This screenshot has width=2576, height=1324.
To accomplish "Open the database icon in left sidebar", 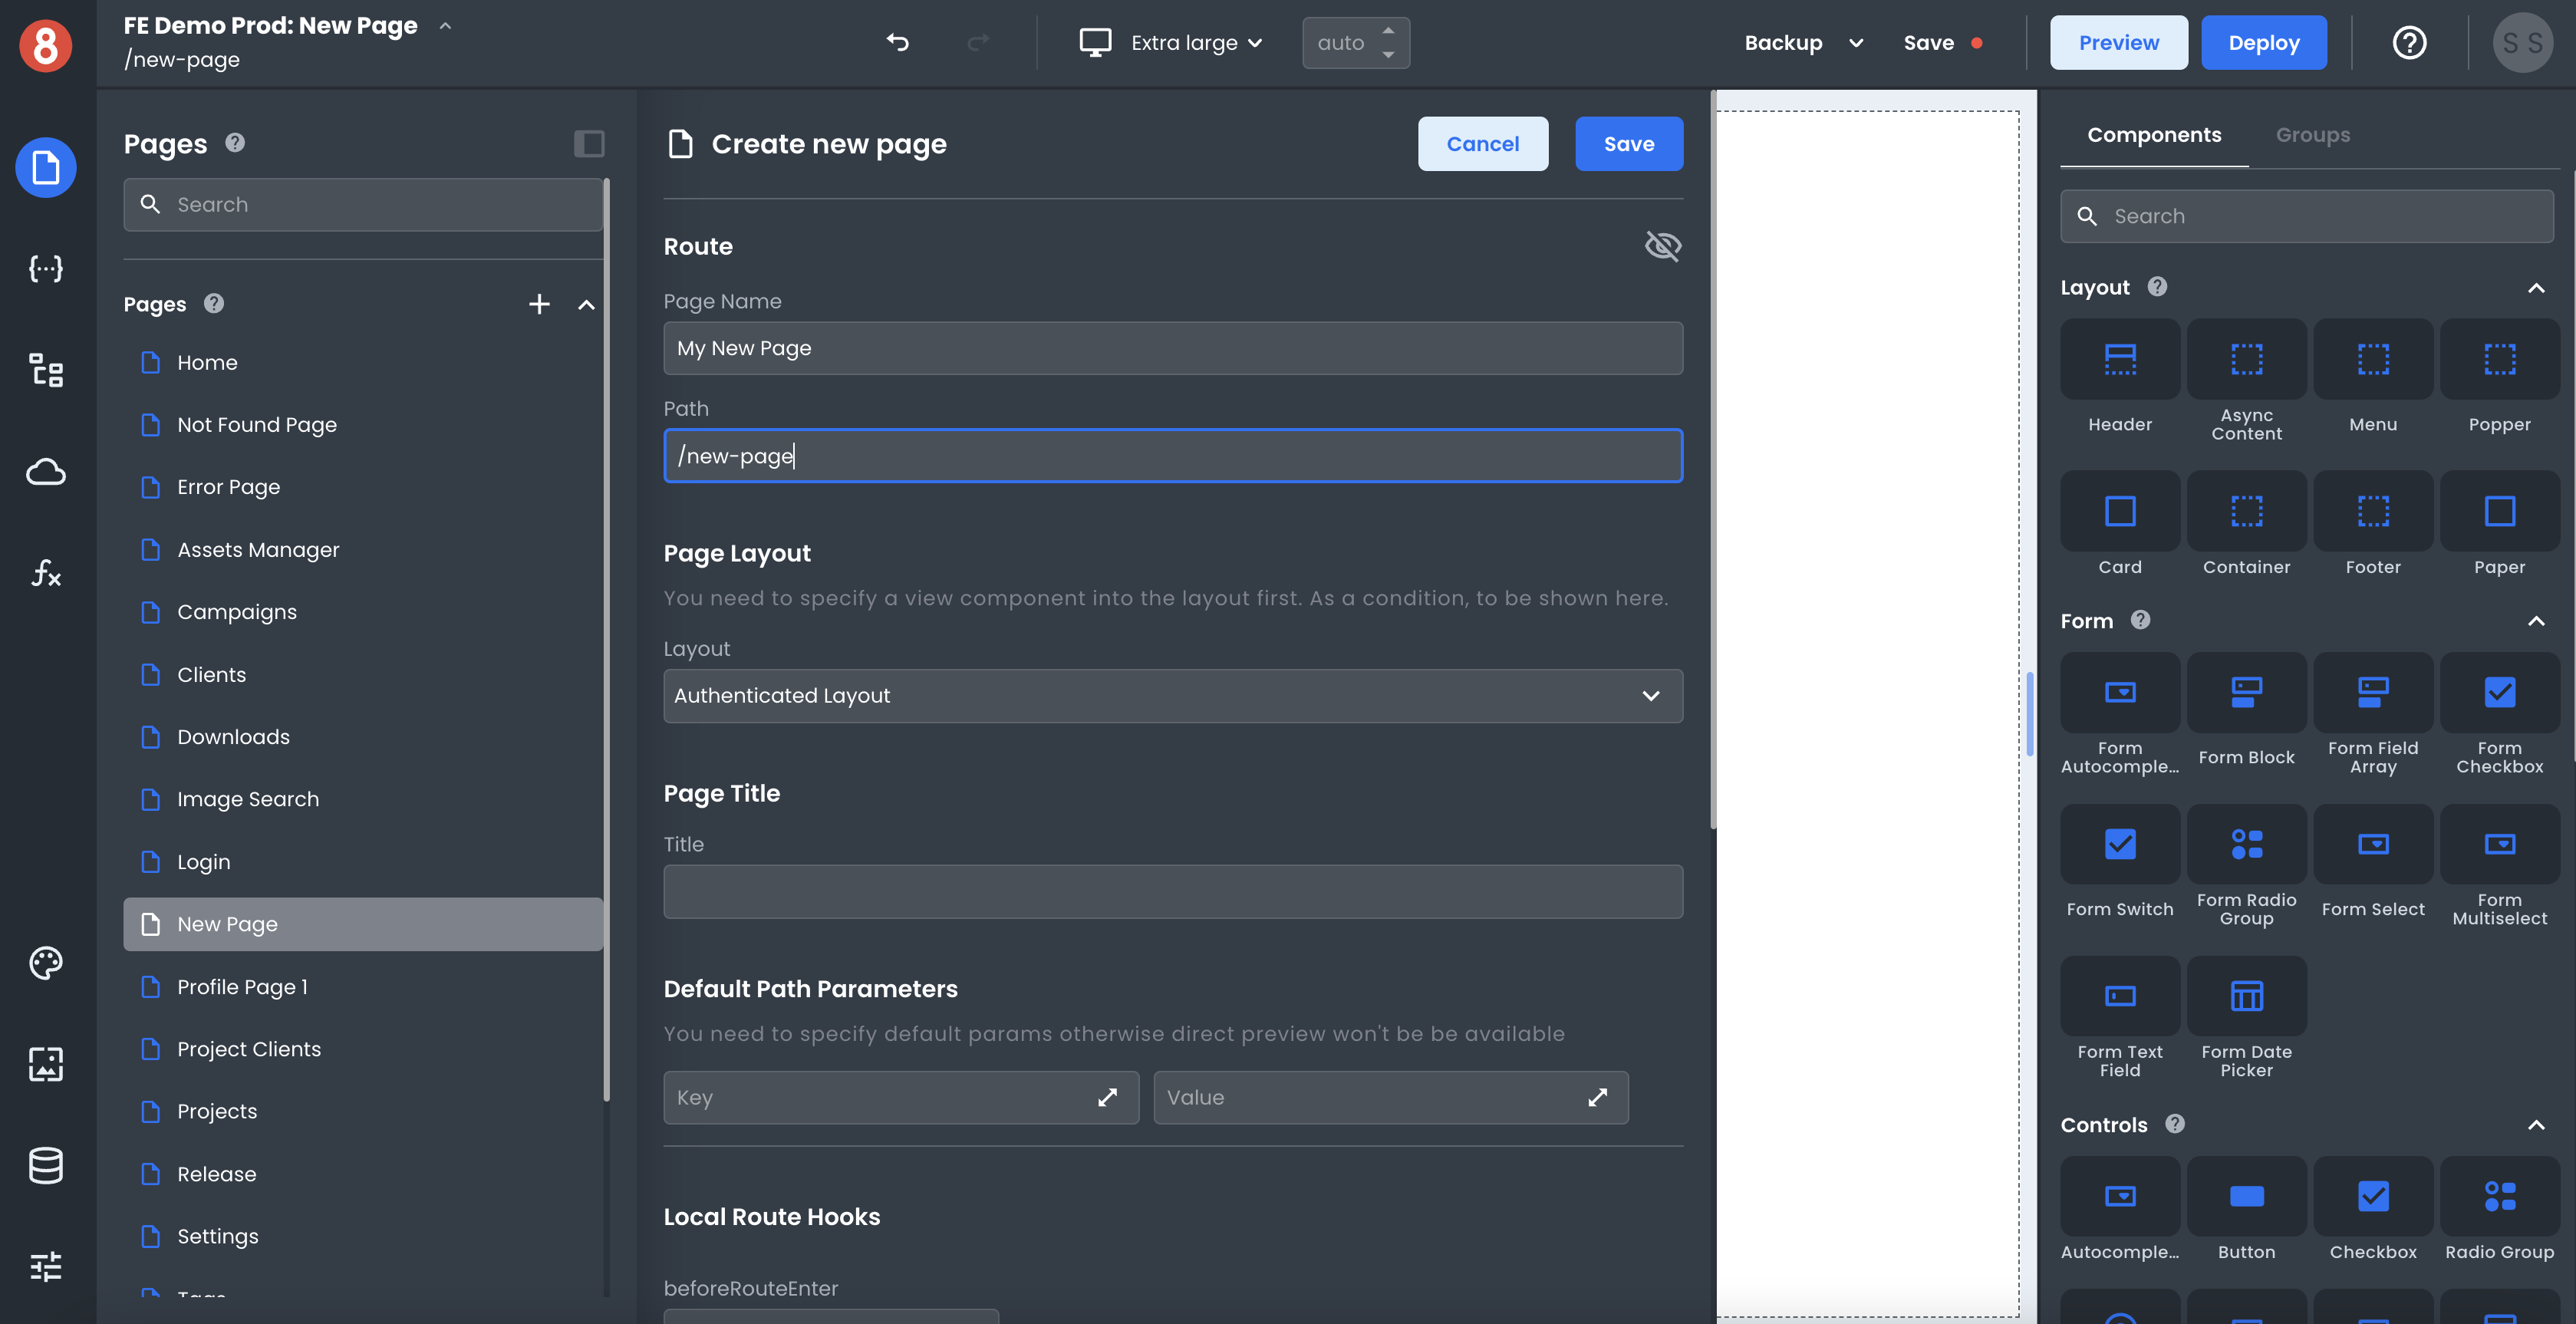I will click(46, 1165).
